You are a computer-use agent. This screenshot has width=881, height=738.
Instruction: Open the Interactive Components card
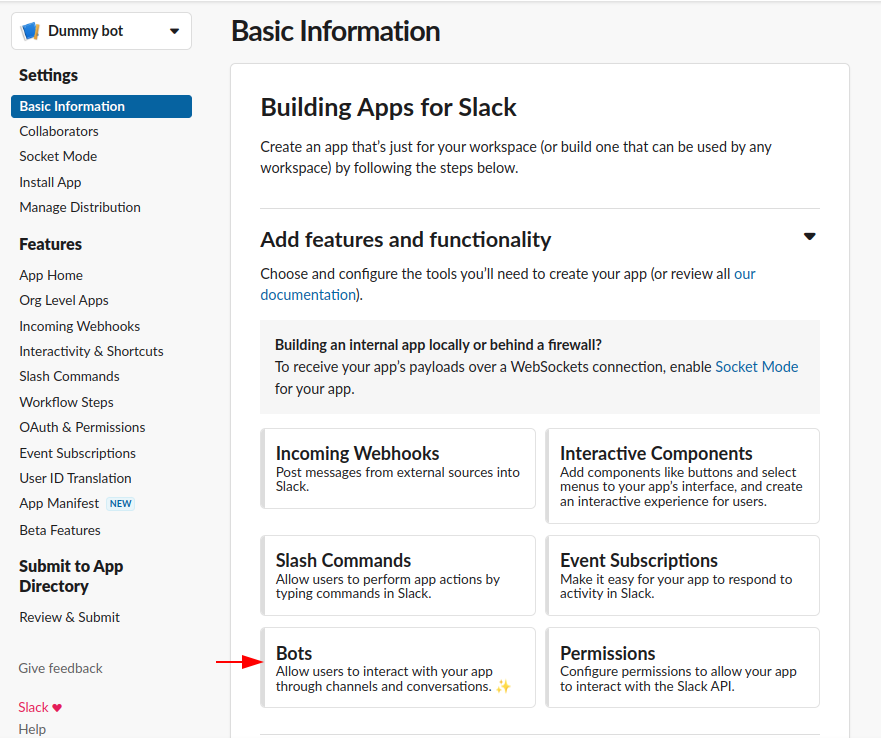682,476
